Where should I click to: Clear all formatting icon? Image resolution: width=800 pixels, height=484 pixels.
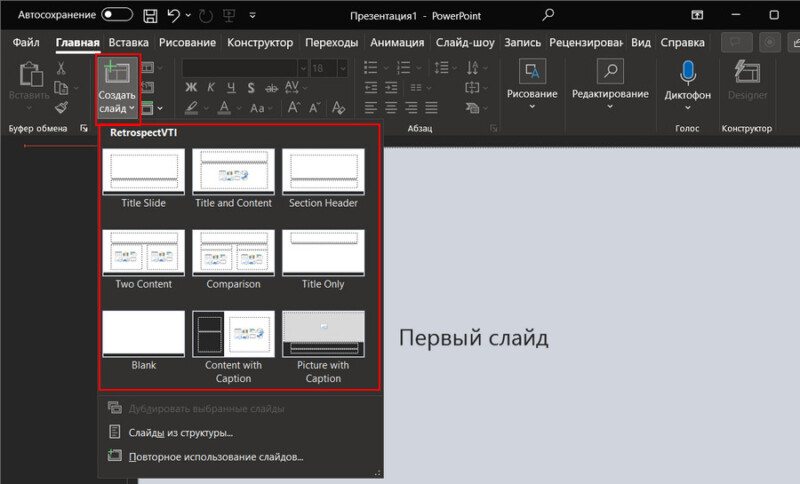(338, 108)
